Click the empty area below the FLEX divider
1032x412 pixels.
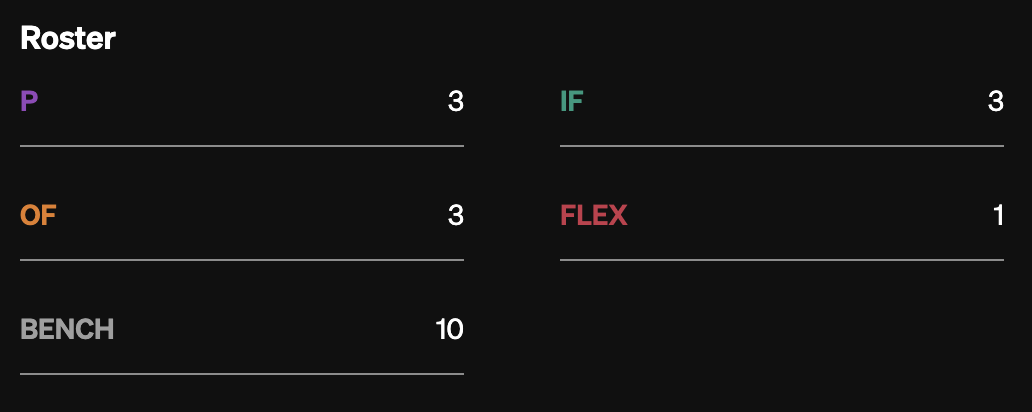[782, 330]
